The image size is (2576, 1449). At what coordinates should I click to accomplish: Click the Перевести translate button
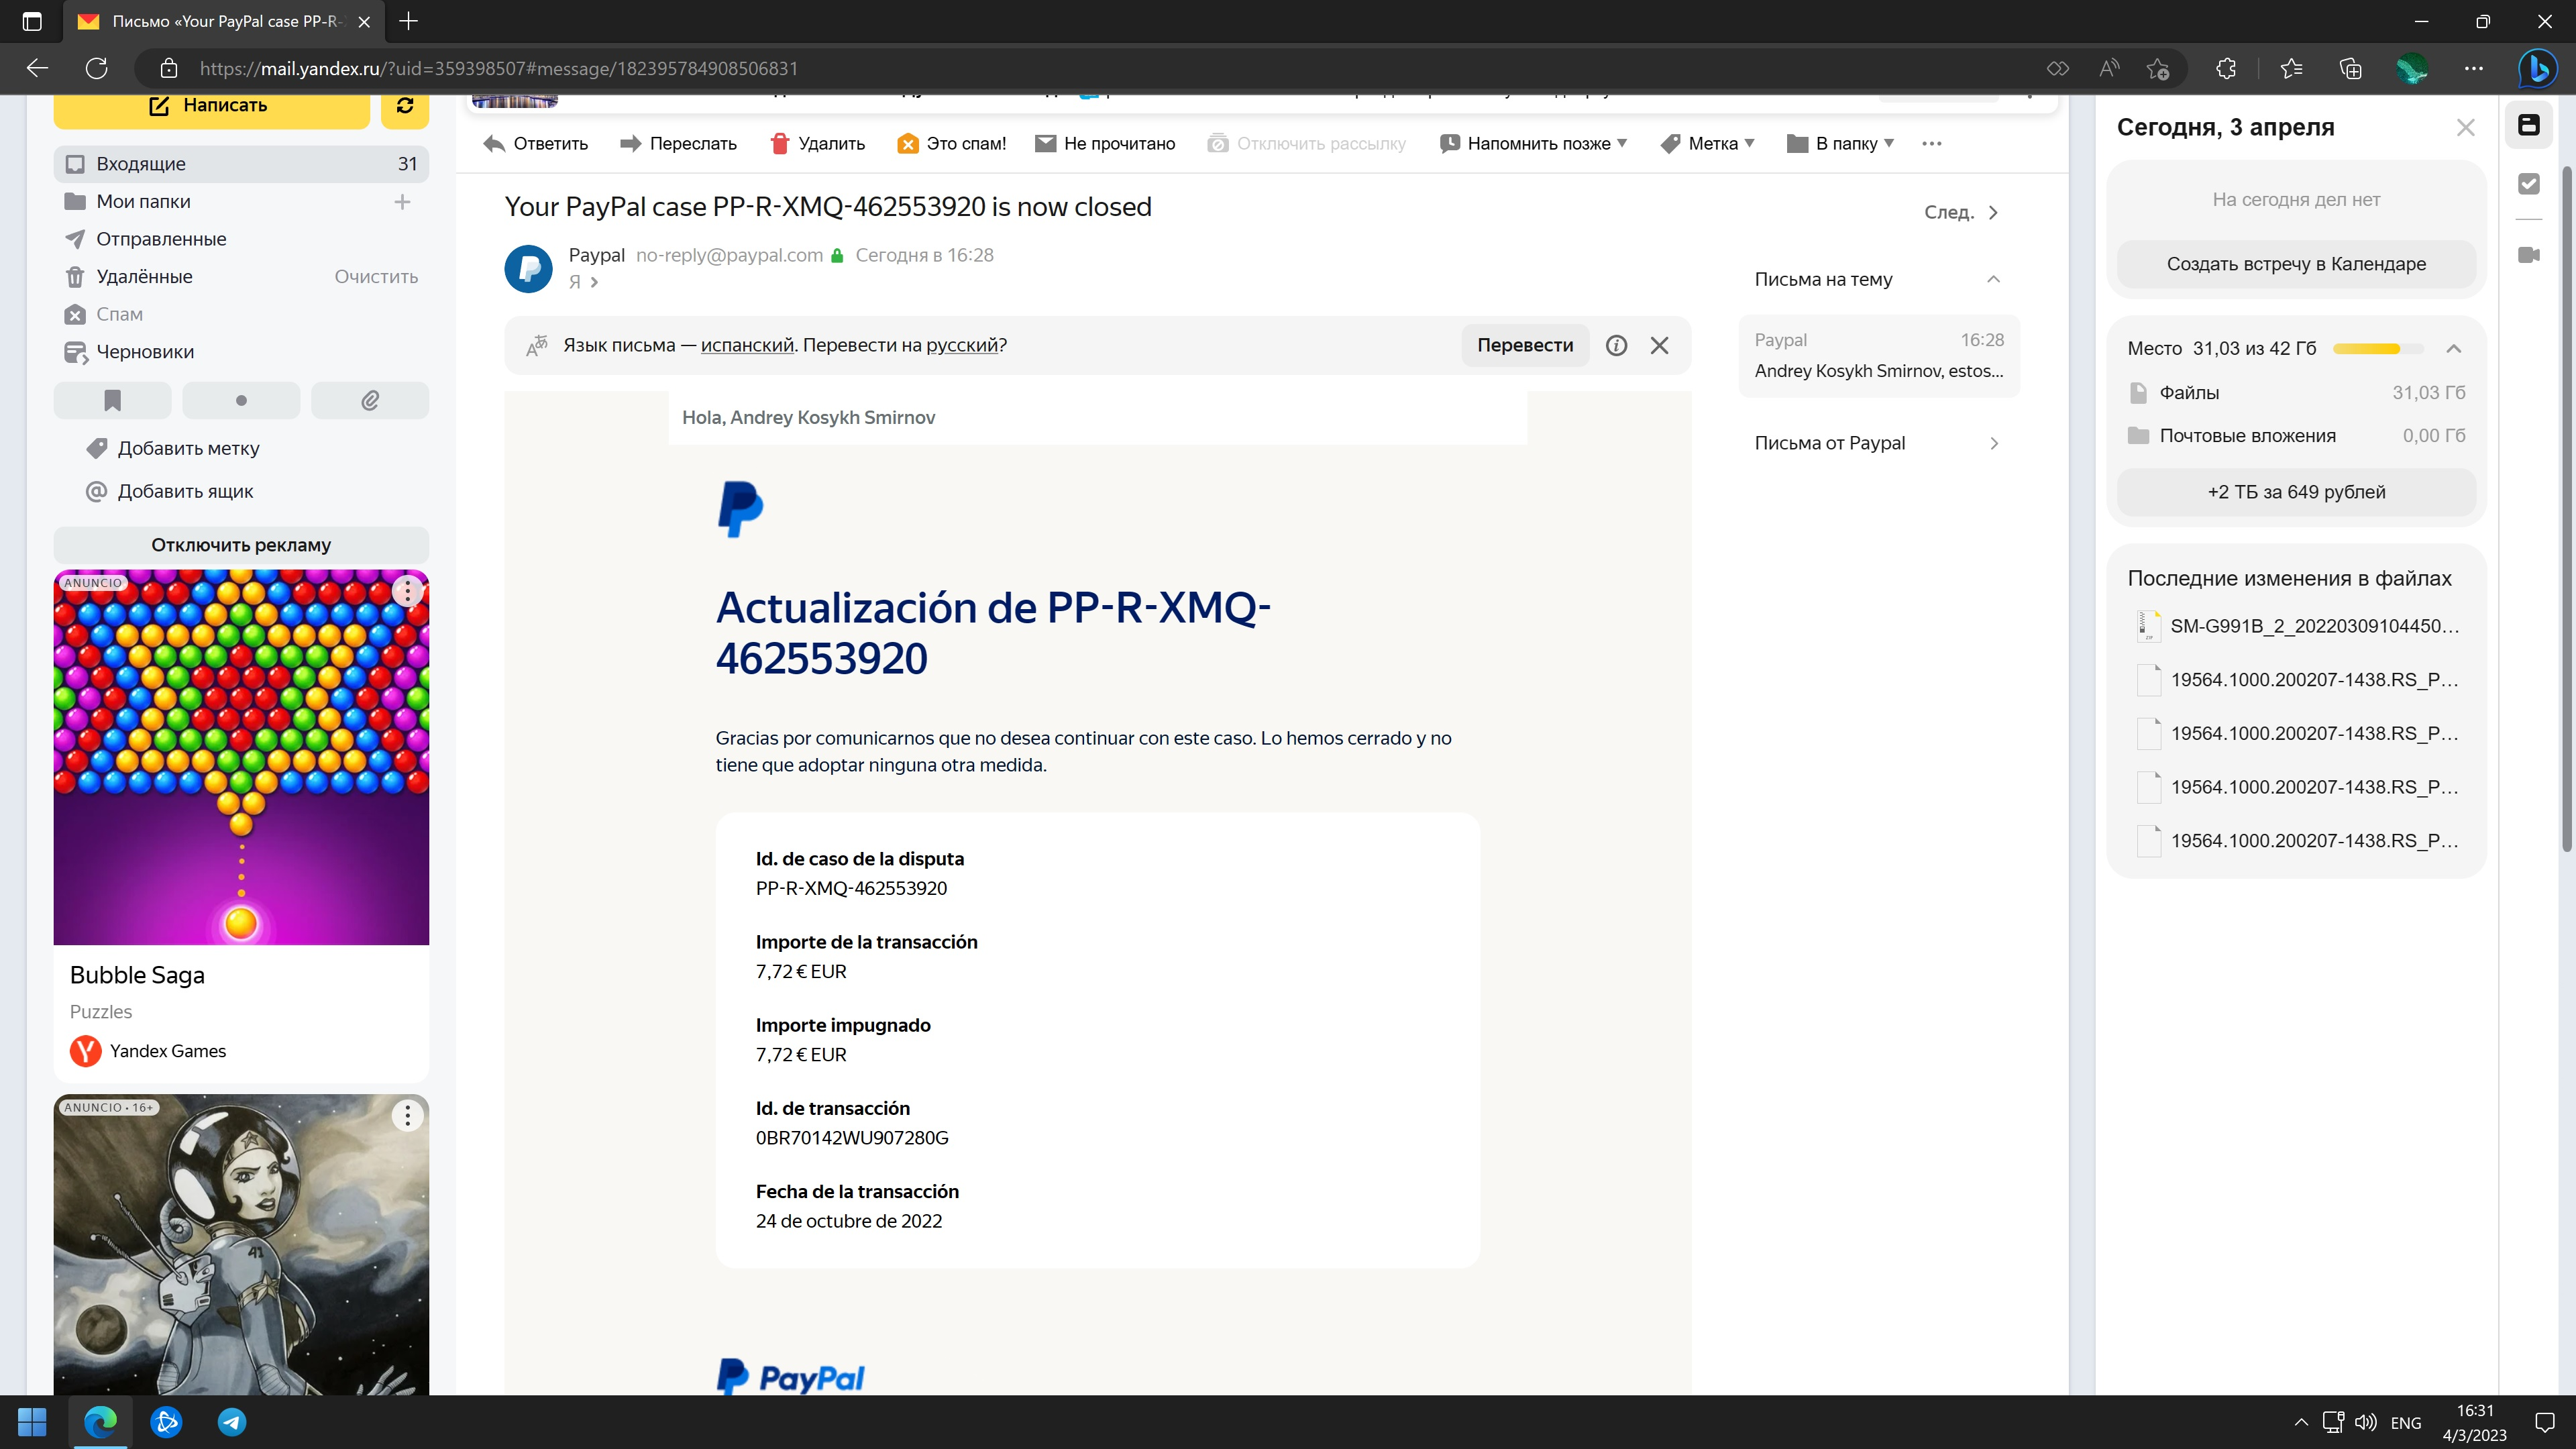click(1524, 345)
